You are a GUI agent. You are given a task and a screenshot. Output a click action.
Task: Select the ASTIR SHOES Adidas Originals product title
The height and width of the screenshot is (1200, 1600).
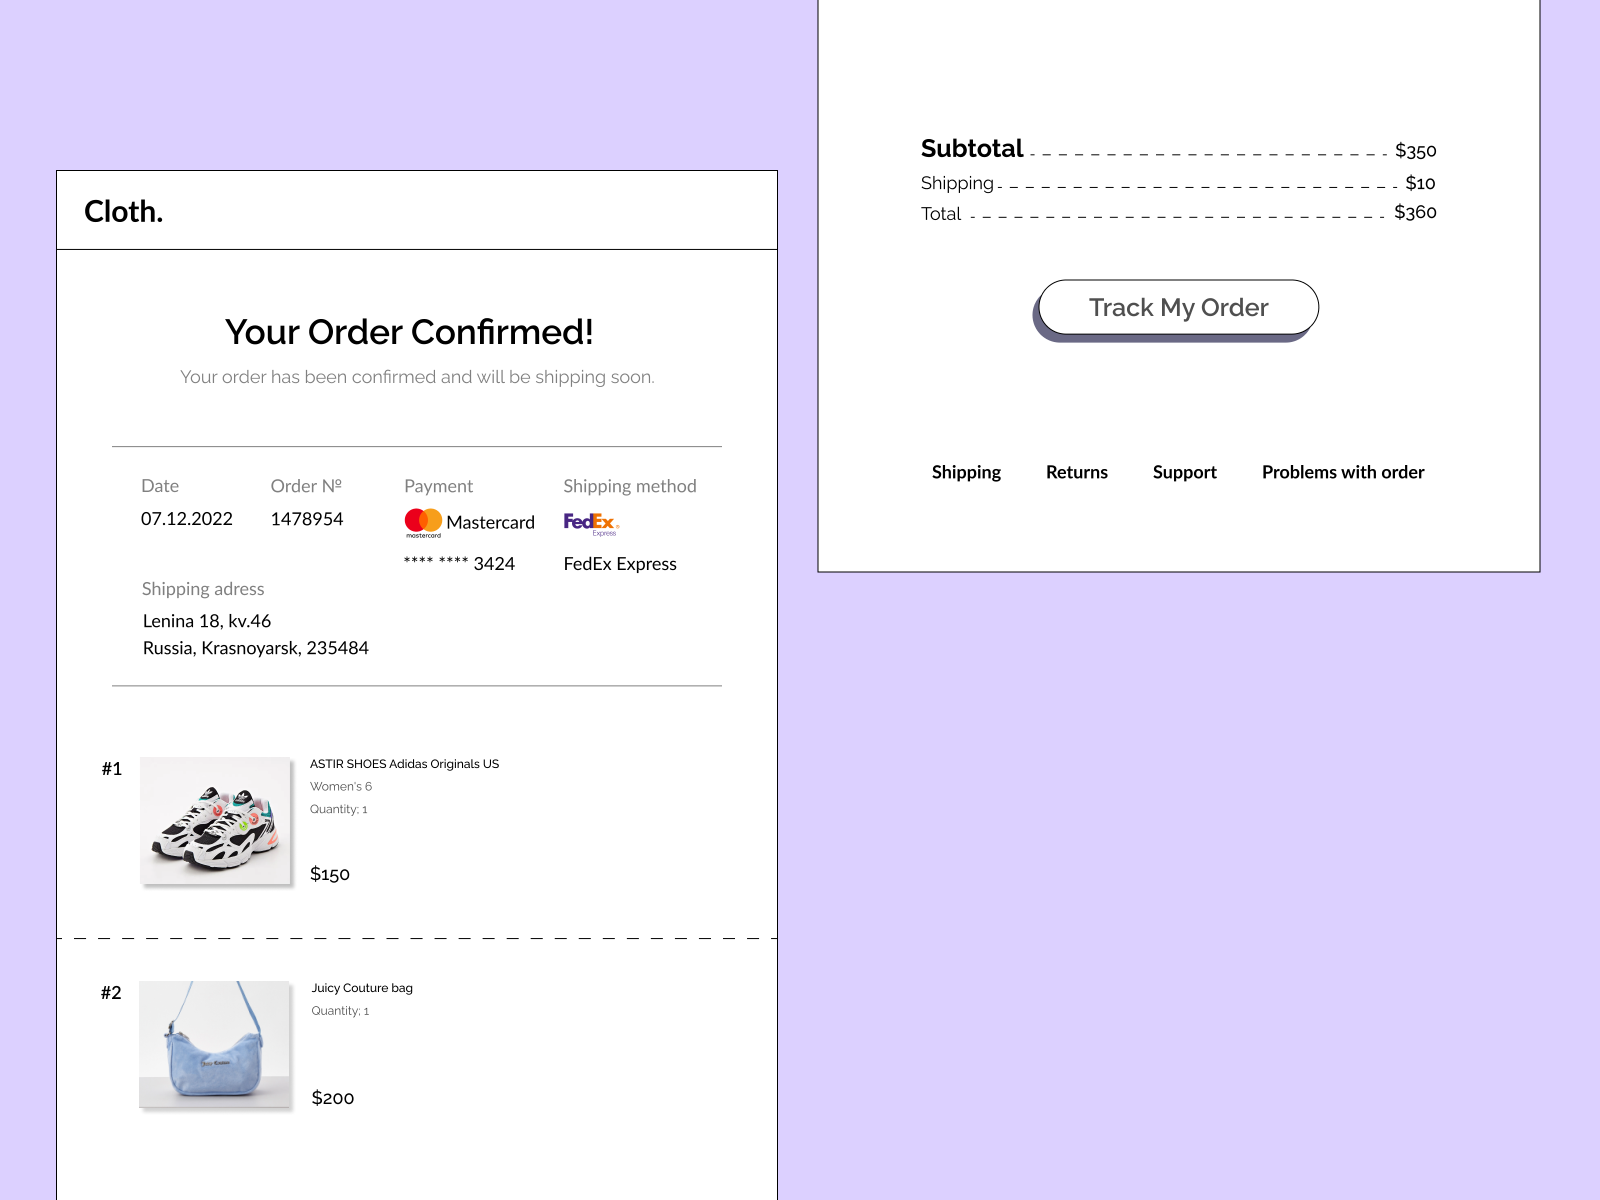pyautogui.click(x=404, y=763)
